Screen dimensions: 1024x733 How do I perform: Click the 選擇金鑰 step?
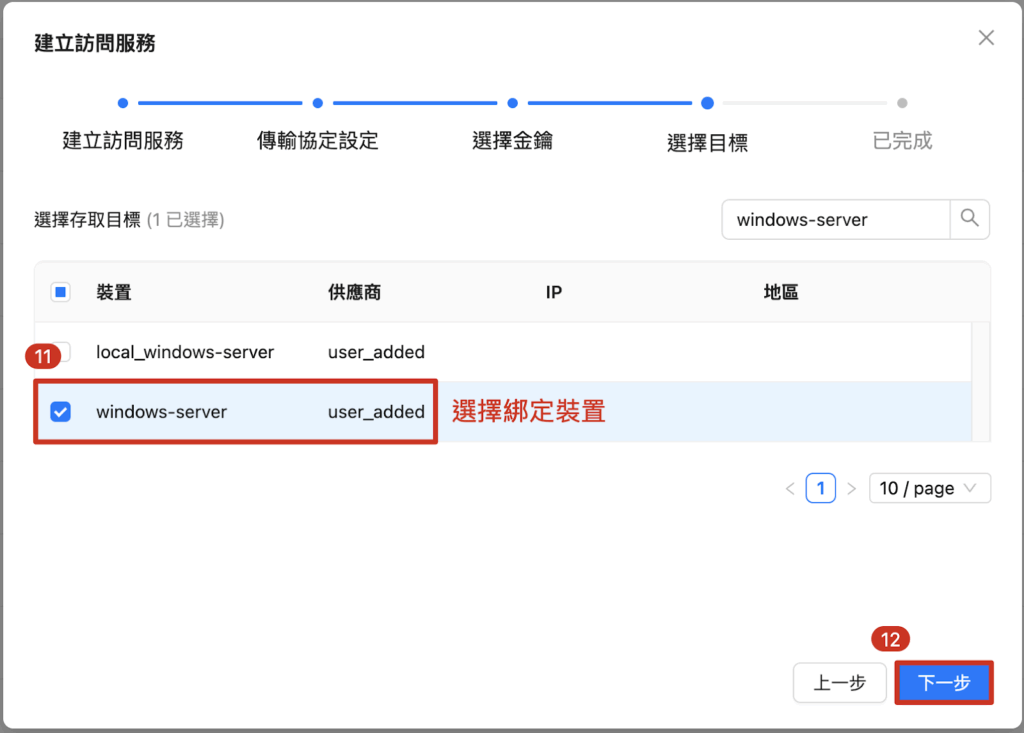(512, 140)
